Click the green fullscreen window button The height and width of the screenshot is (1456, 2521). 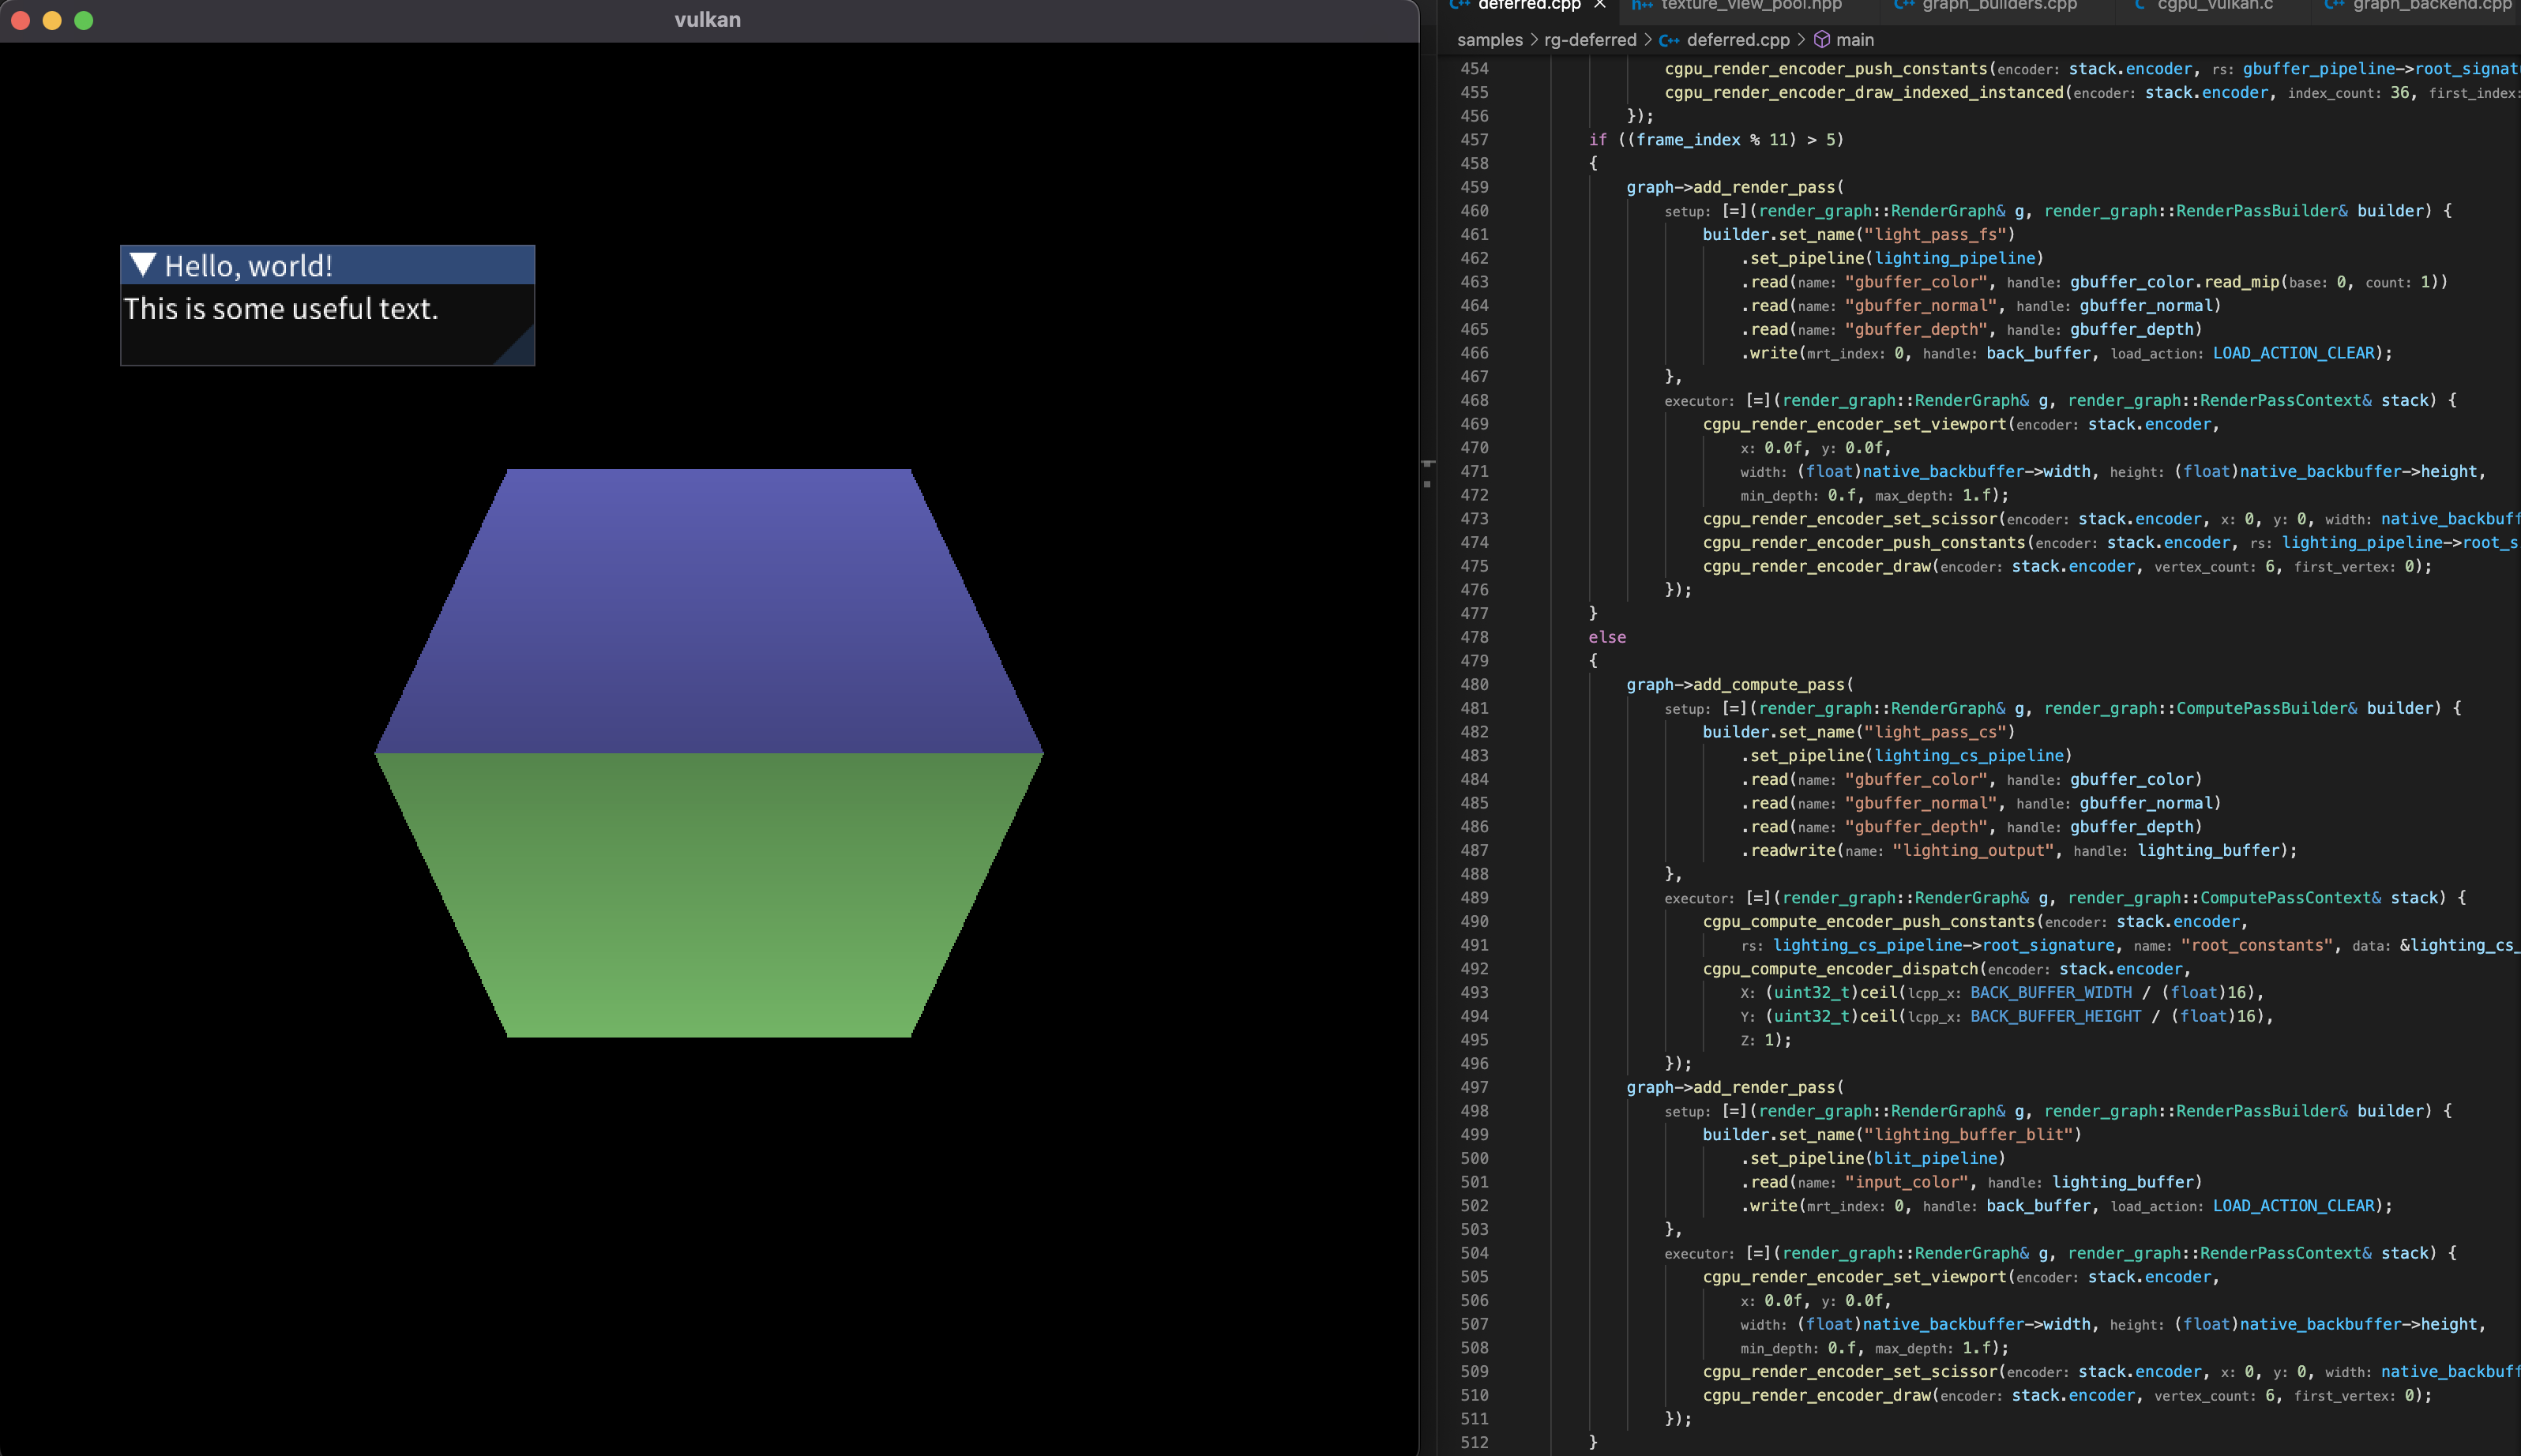pos(84,20)
